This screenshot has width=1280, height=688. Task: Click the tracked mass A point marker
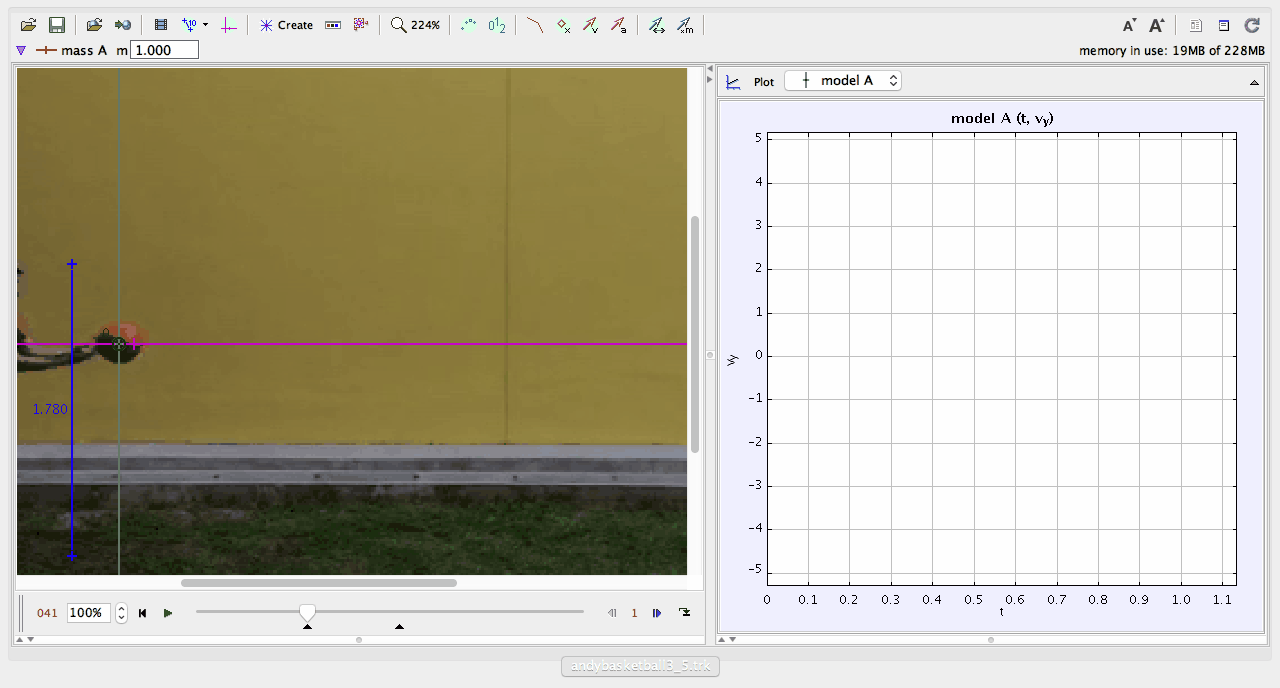click(119, 344)
